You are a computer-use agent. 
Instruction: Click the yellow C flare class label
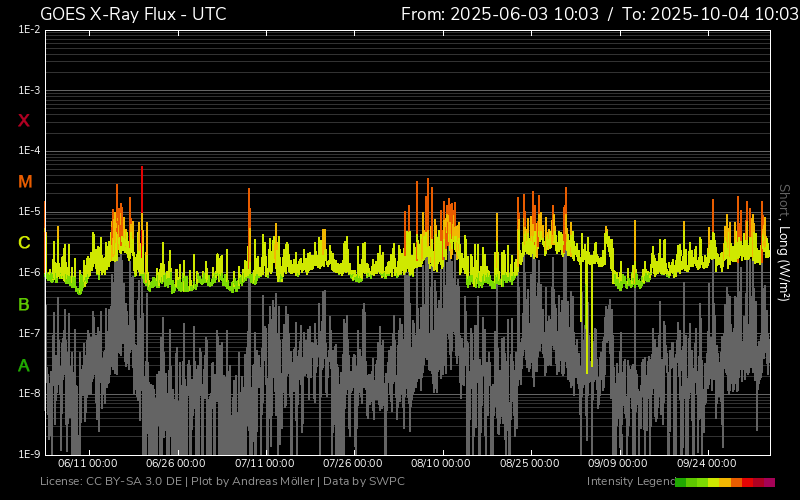pyautogui.click(x=25, y=243)
